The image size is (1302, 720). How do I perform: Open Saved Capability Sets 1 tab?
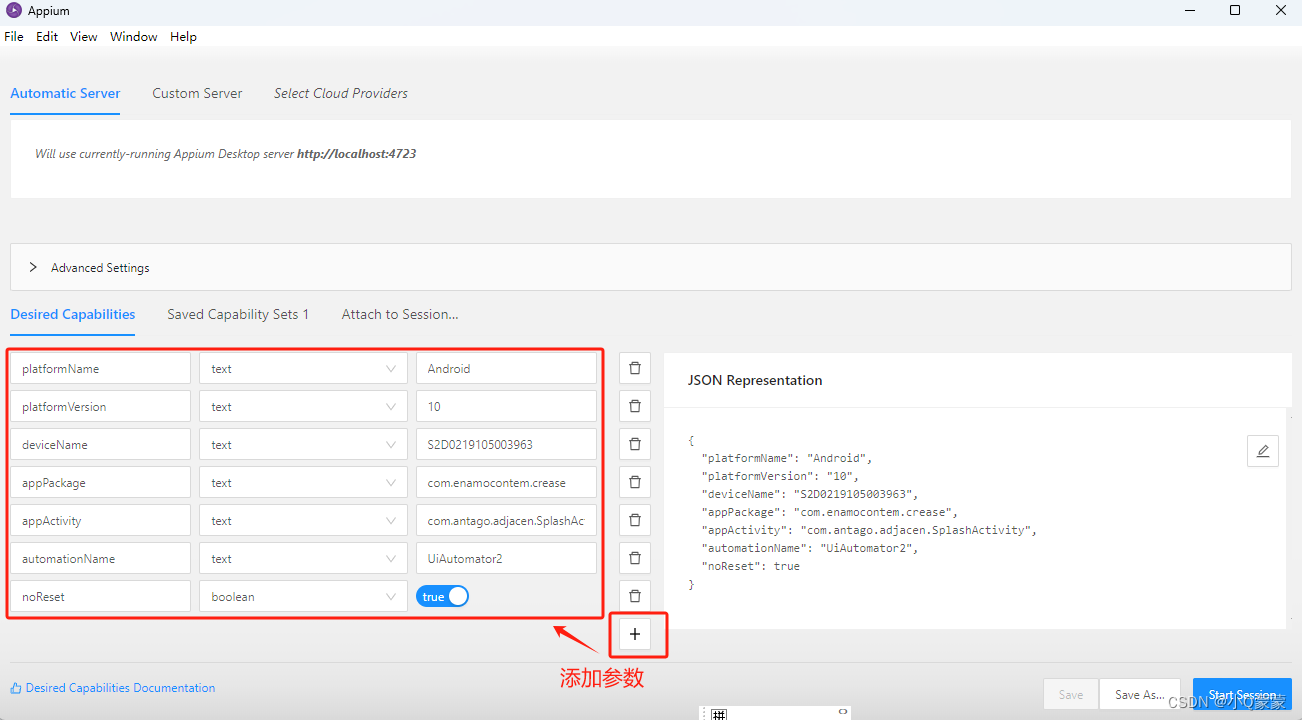click(x=238, y=314)
